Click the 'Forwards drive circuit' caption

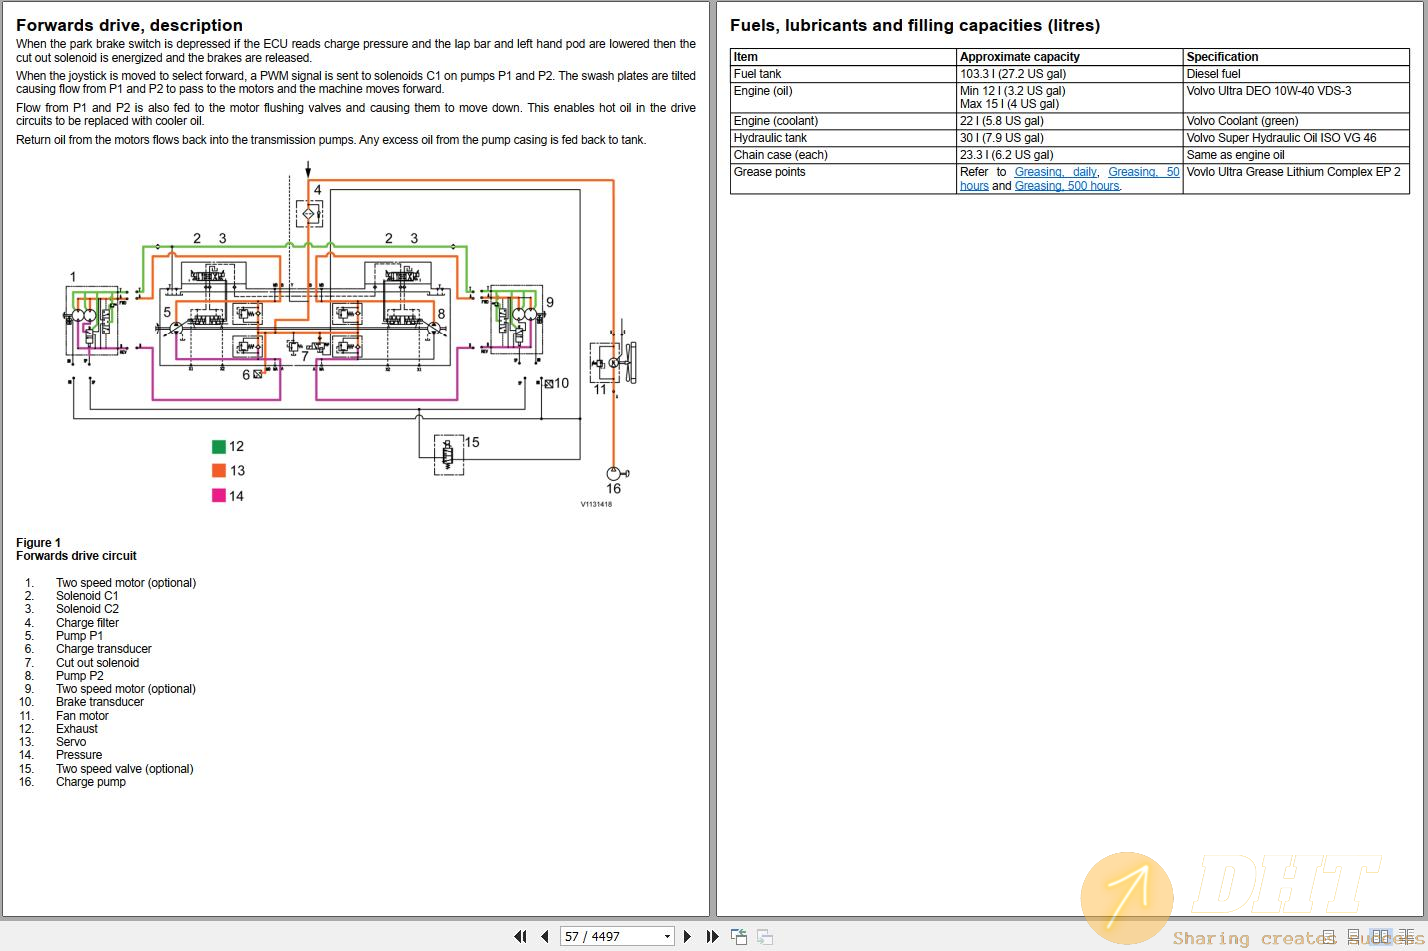[x=76, y=556]
